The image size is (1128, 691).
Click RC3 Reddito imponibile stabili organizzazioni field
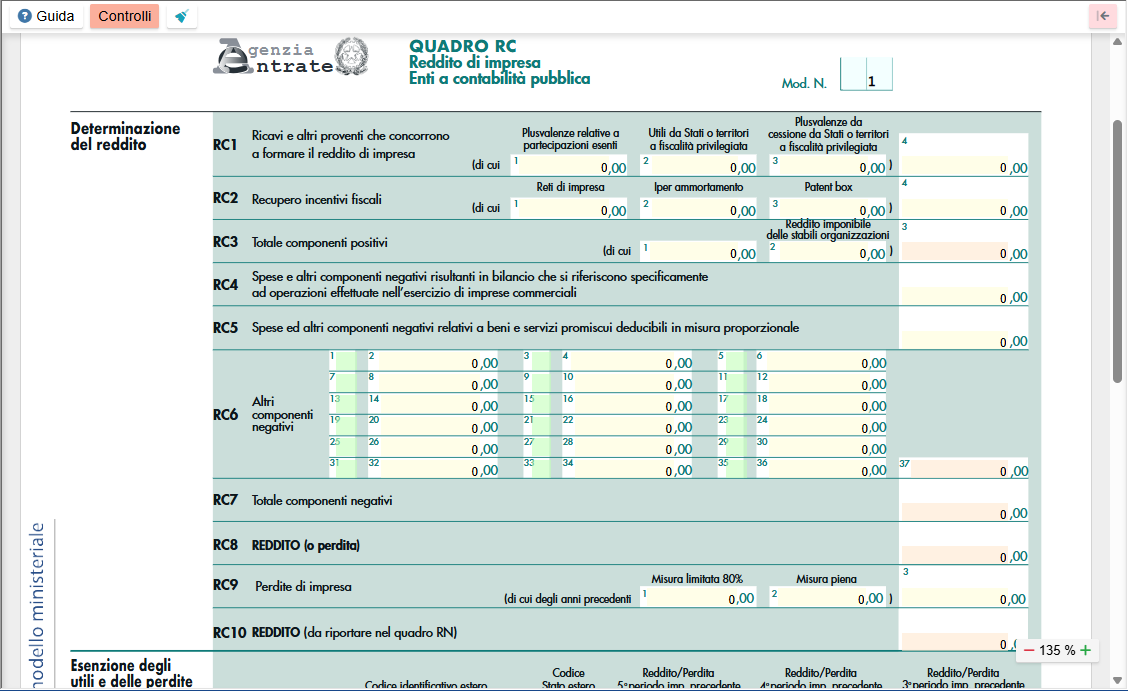(x=828, y=252)
